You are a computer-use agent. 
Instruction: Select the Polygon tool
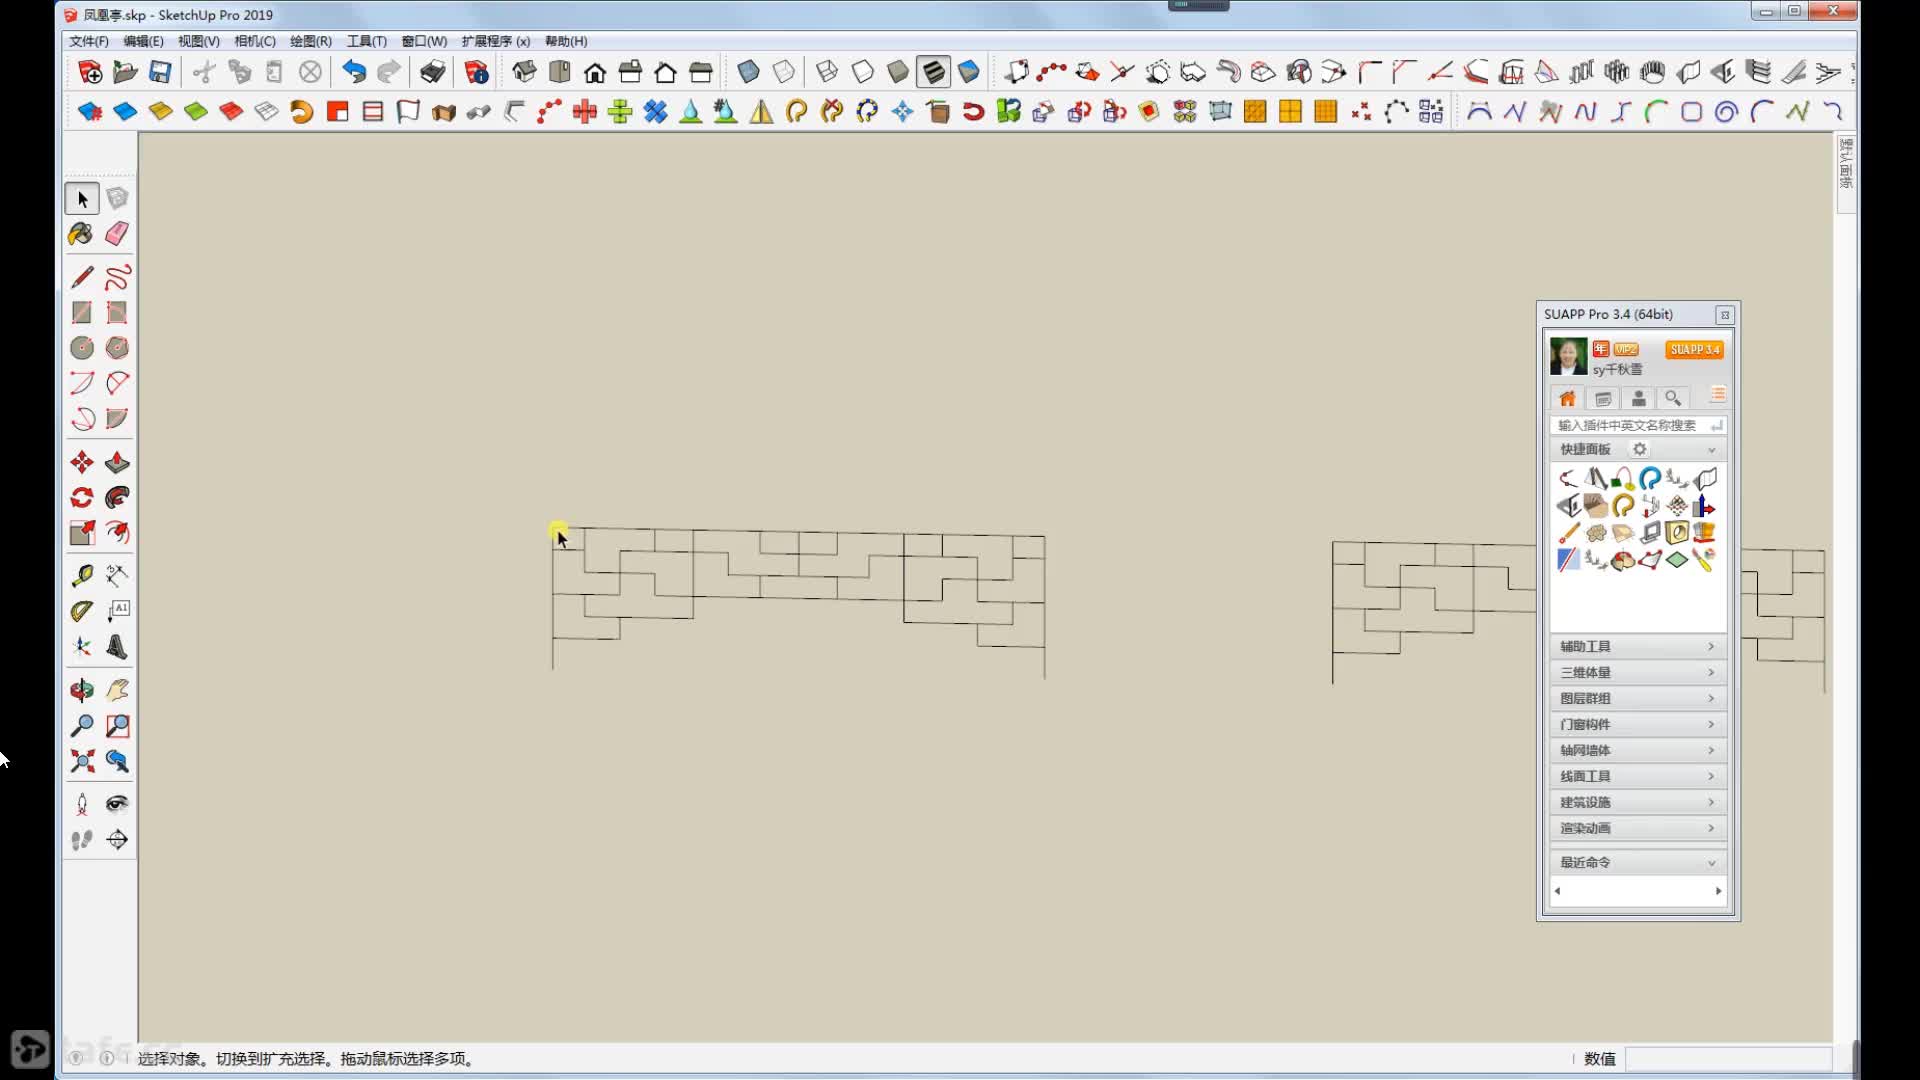pos(117,348)
